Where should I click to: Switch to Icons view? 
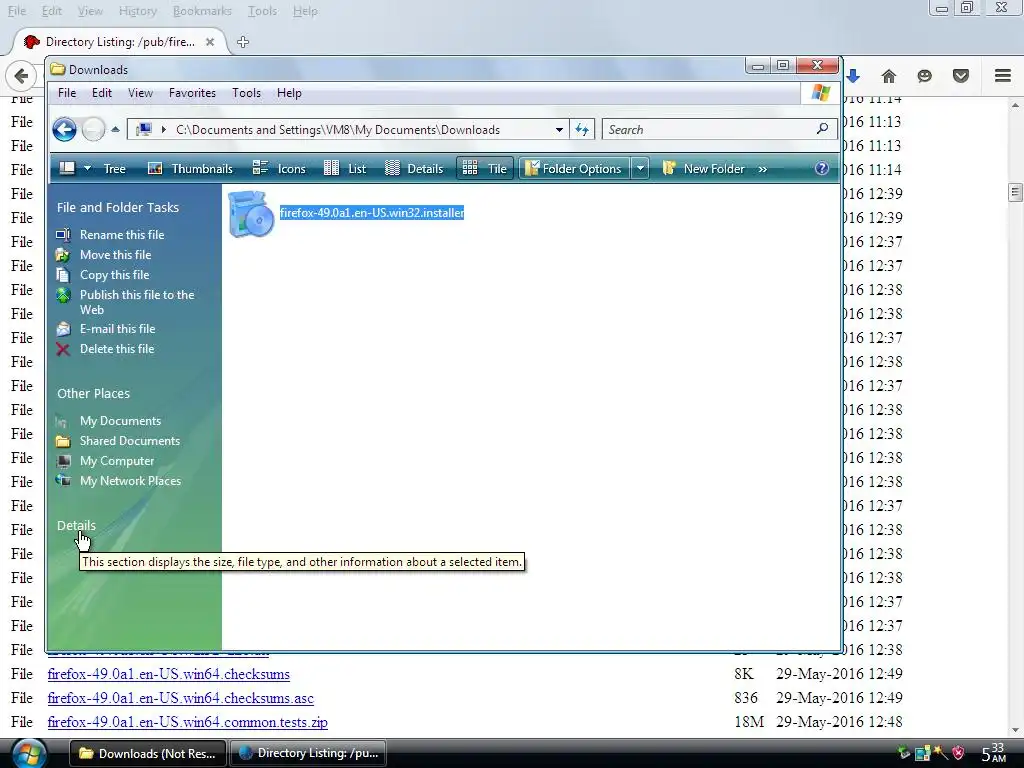click(279, 168)
